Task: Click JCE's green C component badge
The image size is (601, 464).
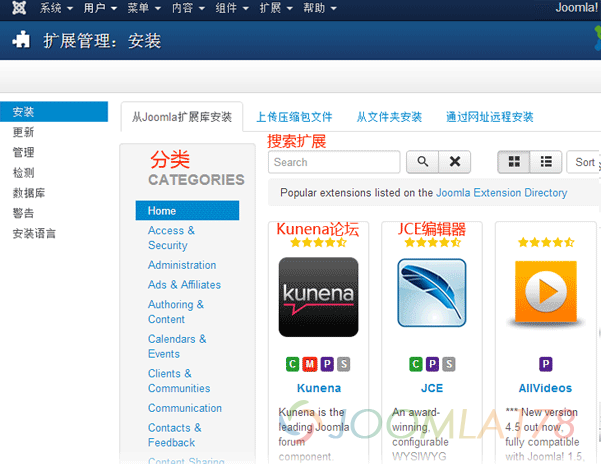Action: pos(415,364)
